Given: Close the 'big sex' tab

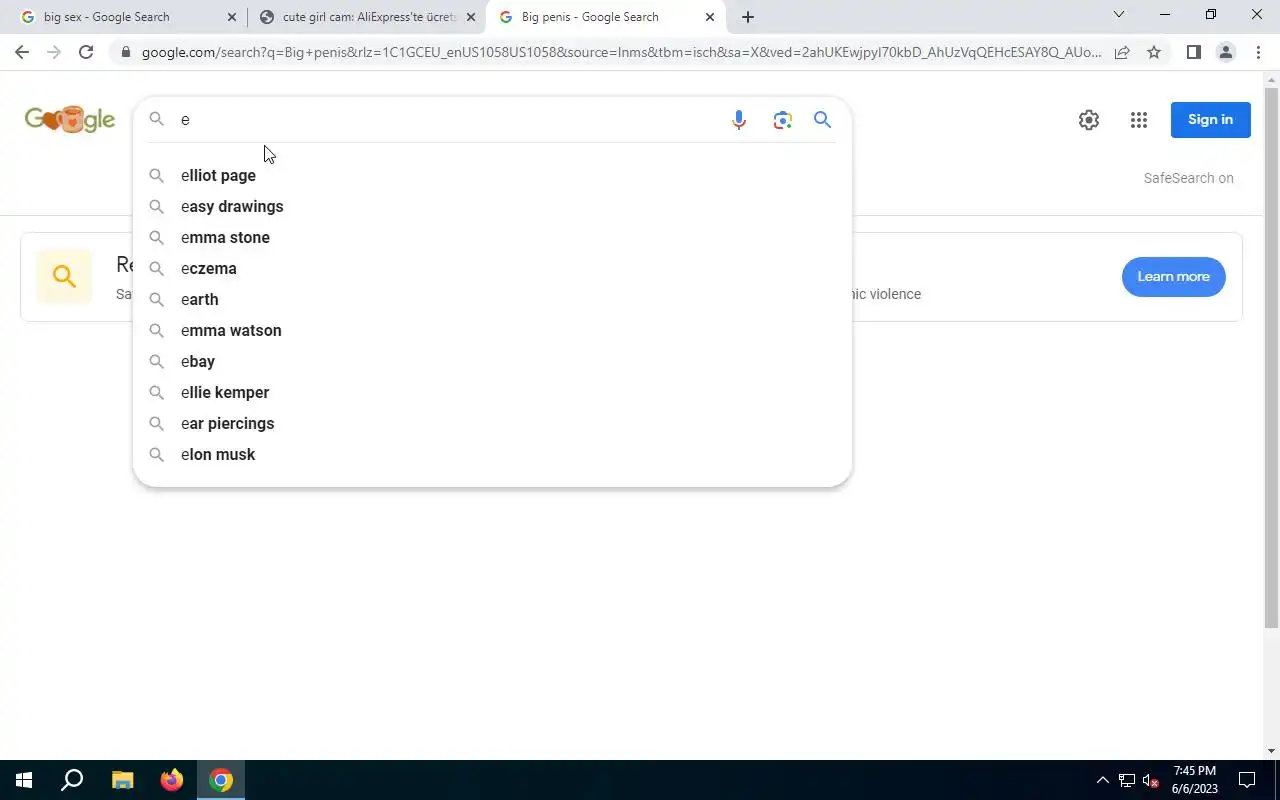Looking at the screenshot, I should 232,17.
